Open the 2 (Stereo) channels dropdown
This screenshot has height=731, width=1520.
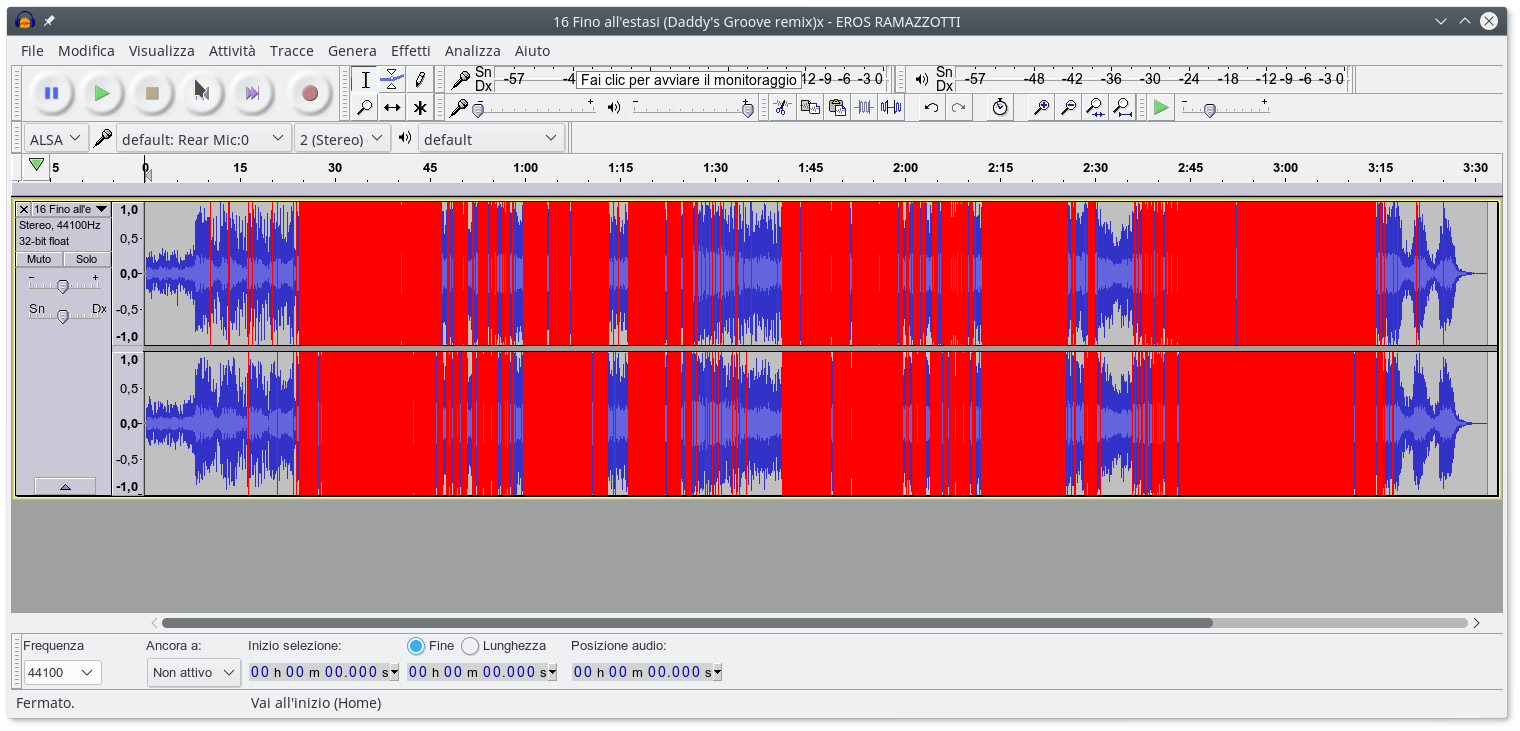(343, 139)
